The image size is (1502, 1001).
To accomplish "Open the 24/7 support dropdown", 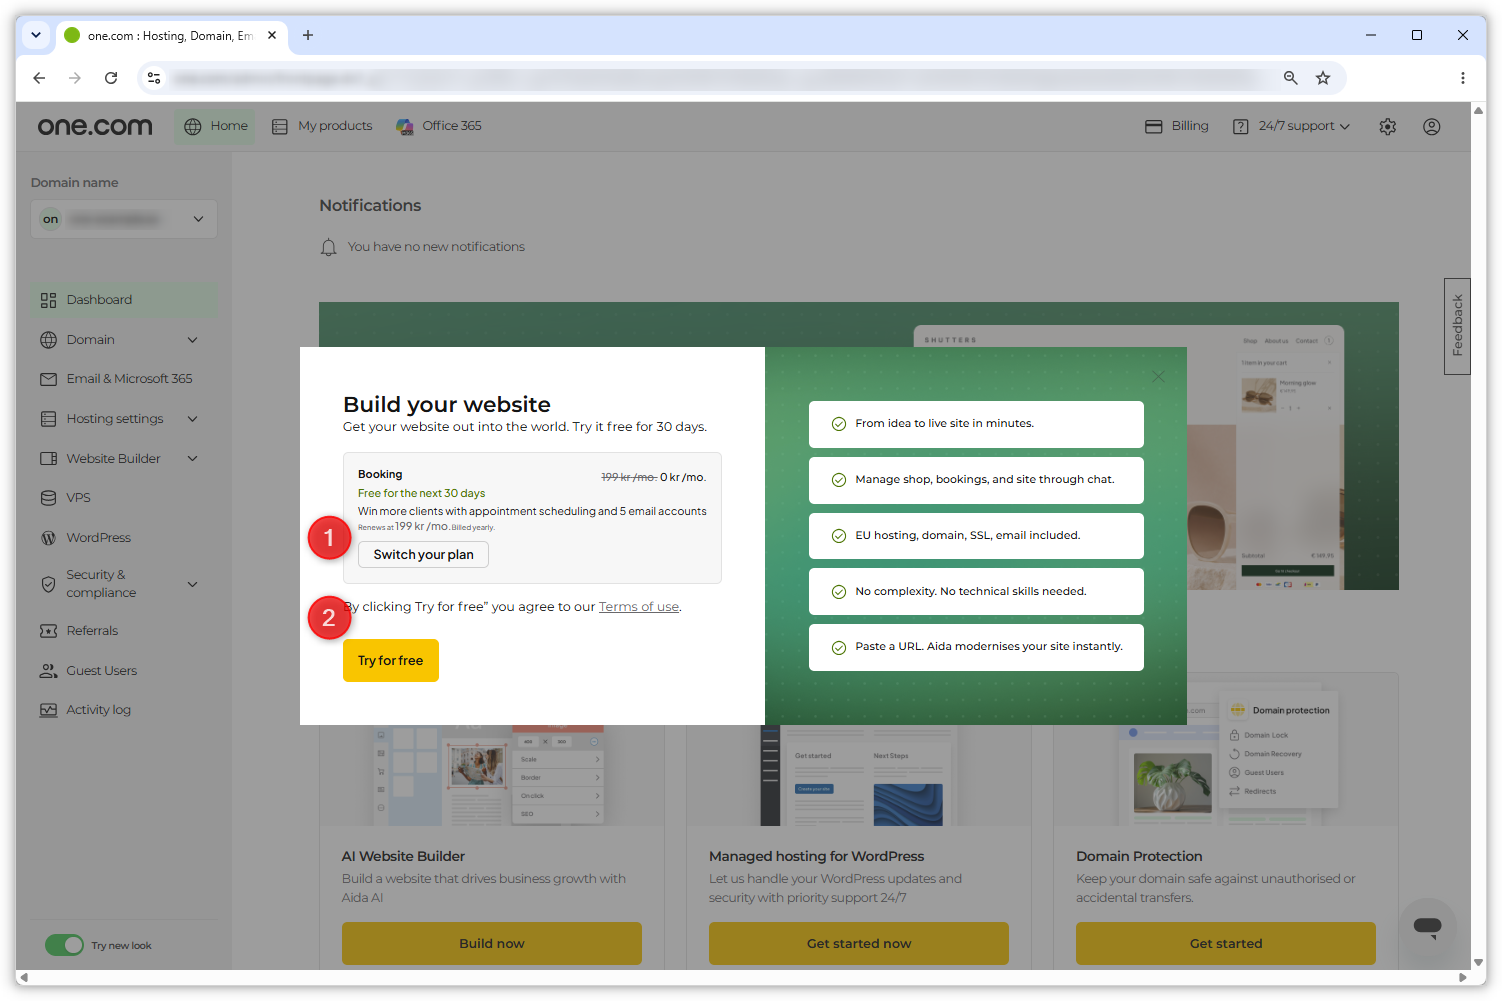I will (x=1291, y=126).
